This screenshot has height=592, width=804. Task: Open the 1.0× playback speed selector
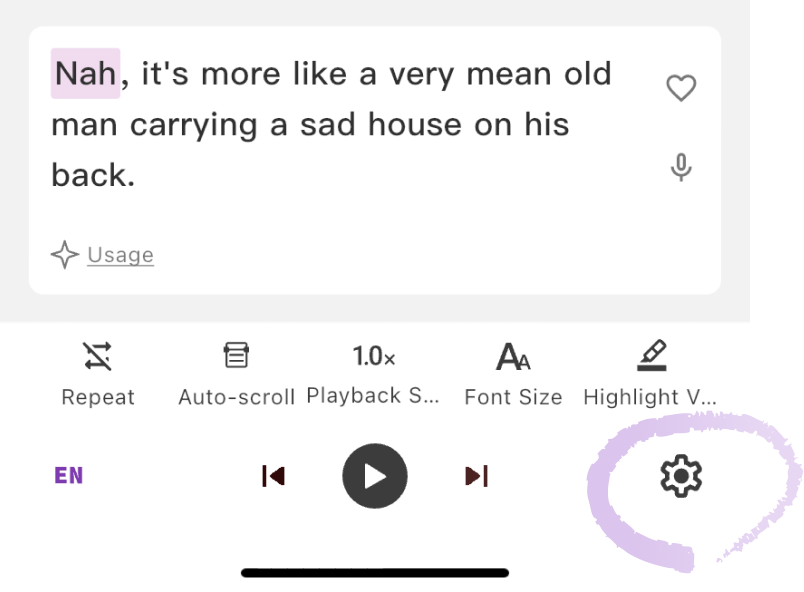pos(374,356)
